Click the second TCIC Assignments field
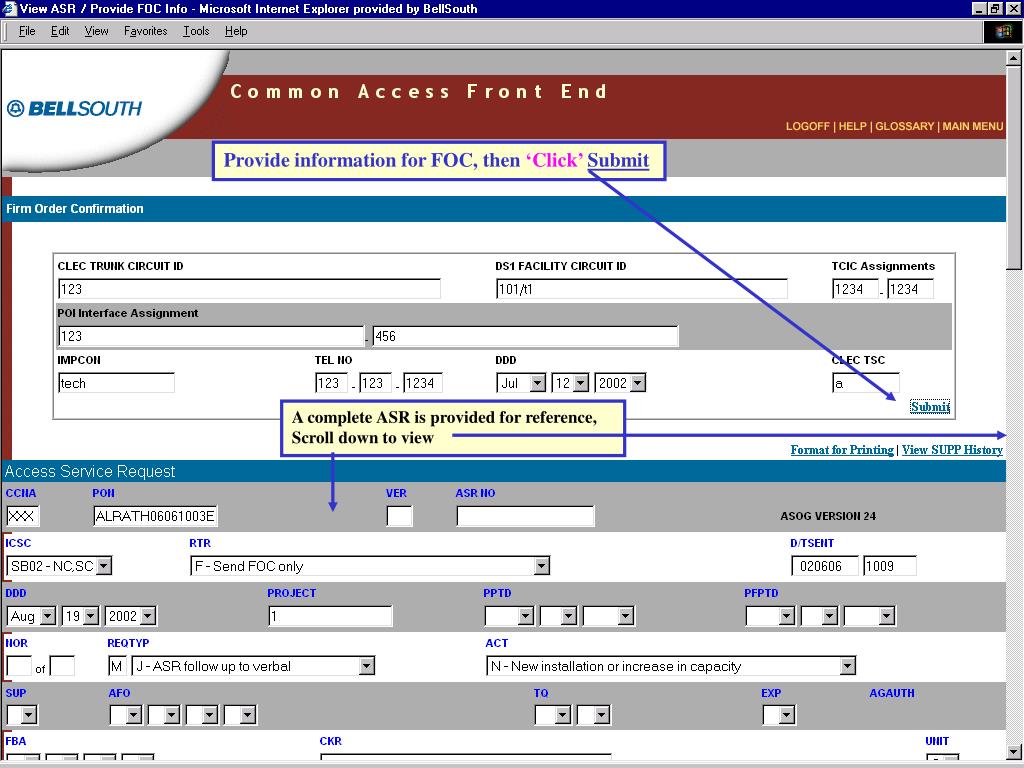Screen dimensions: 1024x768 coord(910,289)
